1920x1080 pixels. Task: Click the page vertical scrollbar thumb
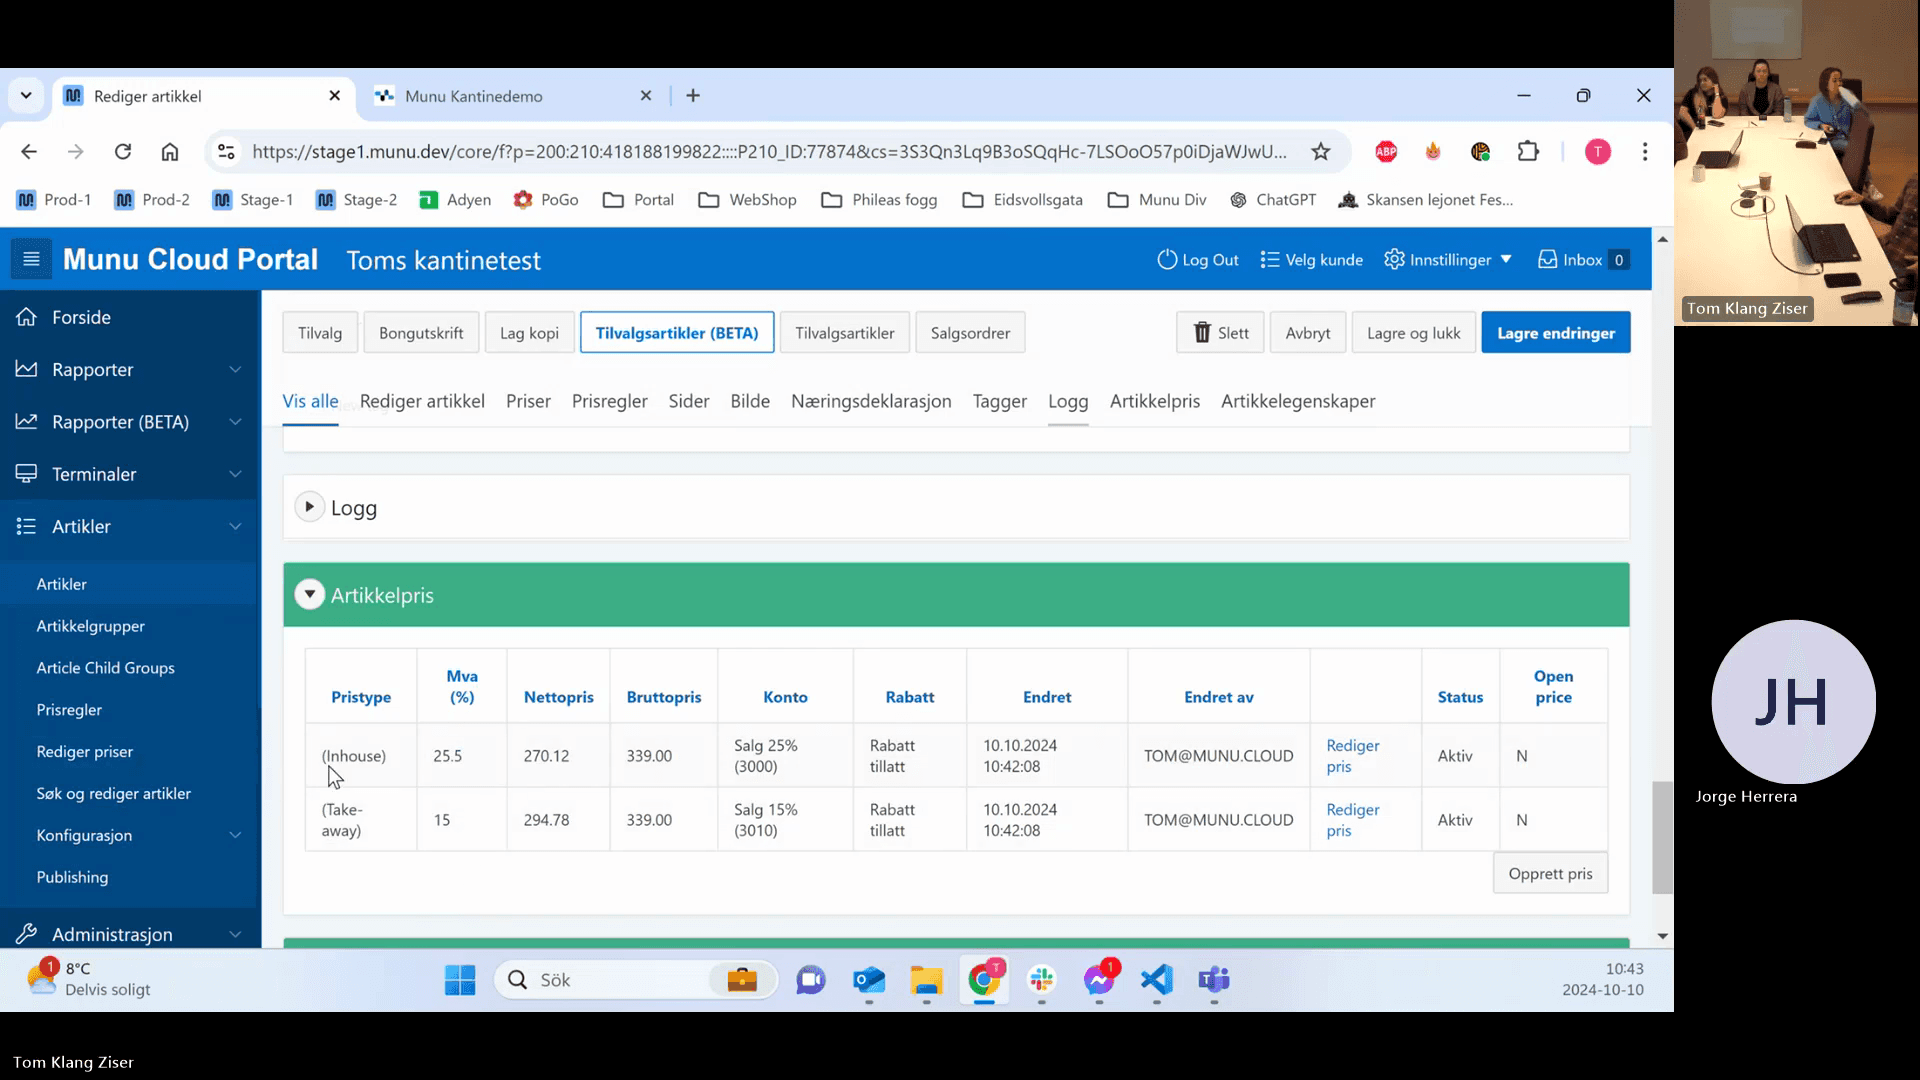[1662, 838]
